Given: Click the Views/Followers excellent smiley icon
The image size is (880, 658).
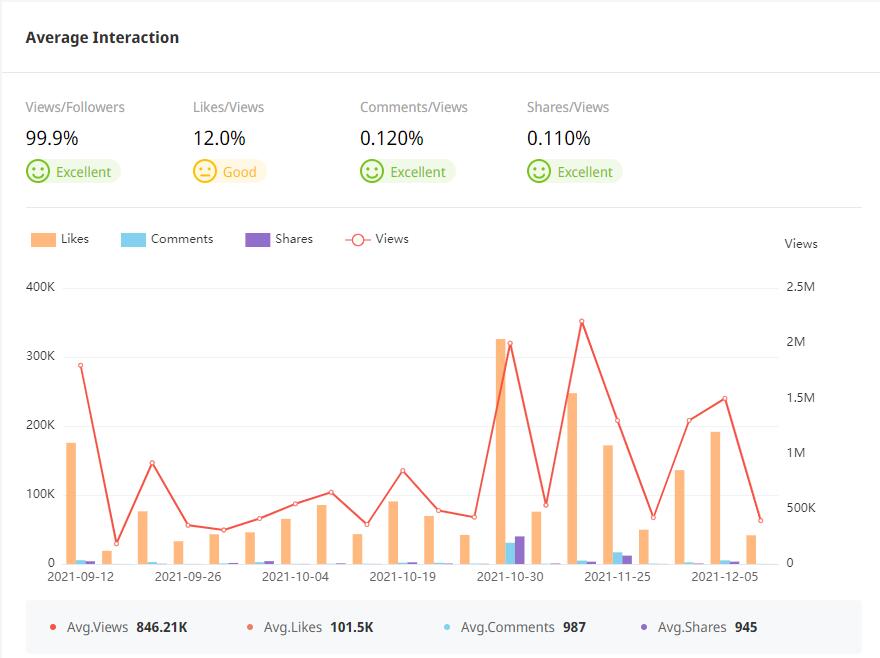Looking at the screenshot, I should click(38, 171).
